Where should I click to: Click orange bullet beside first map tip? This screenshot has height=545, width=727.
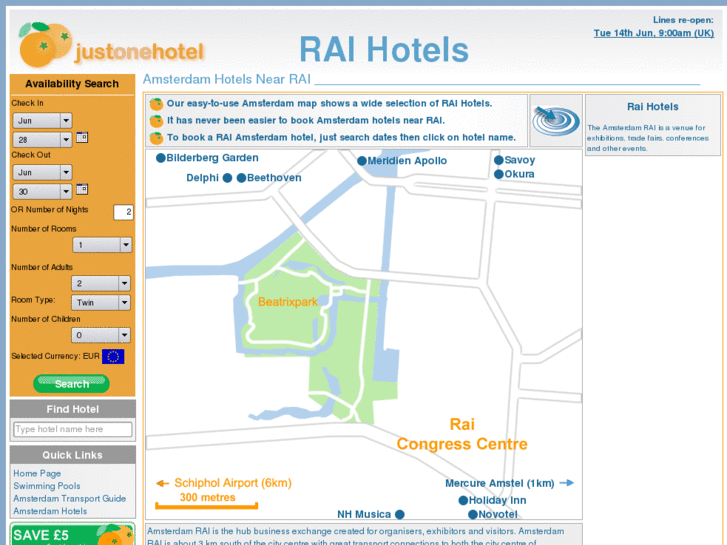point(156,104)
